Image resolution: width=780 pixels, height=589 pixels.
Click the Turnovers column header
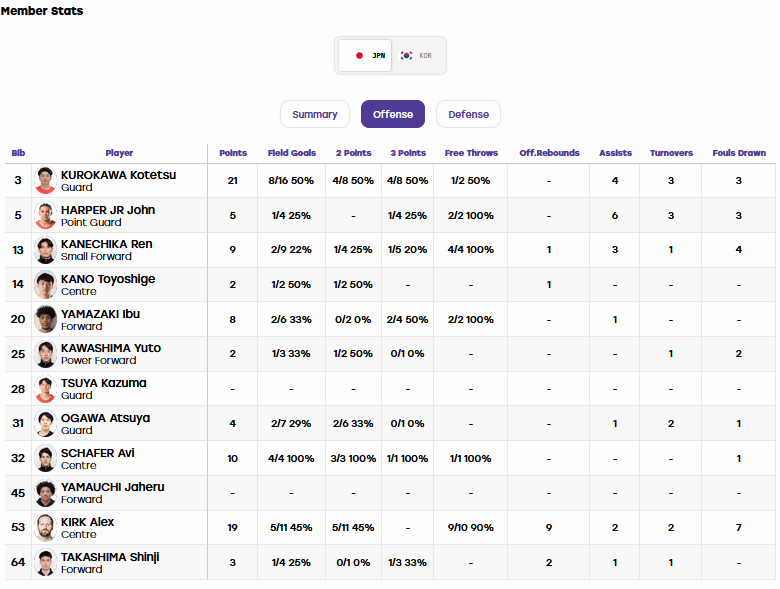point(671,153)
